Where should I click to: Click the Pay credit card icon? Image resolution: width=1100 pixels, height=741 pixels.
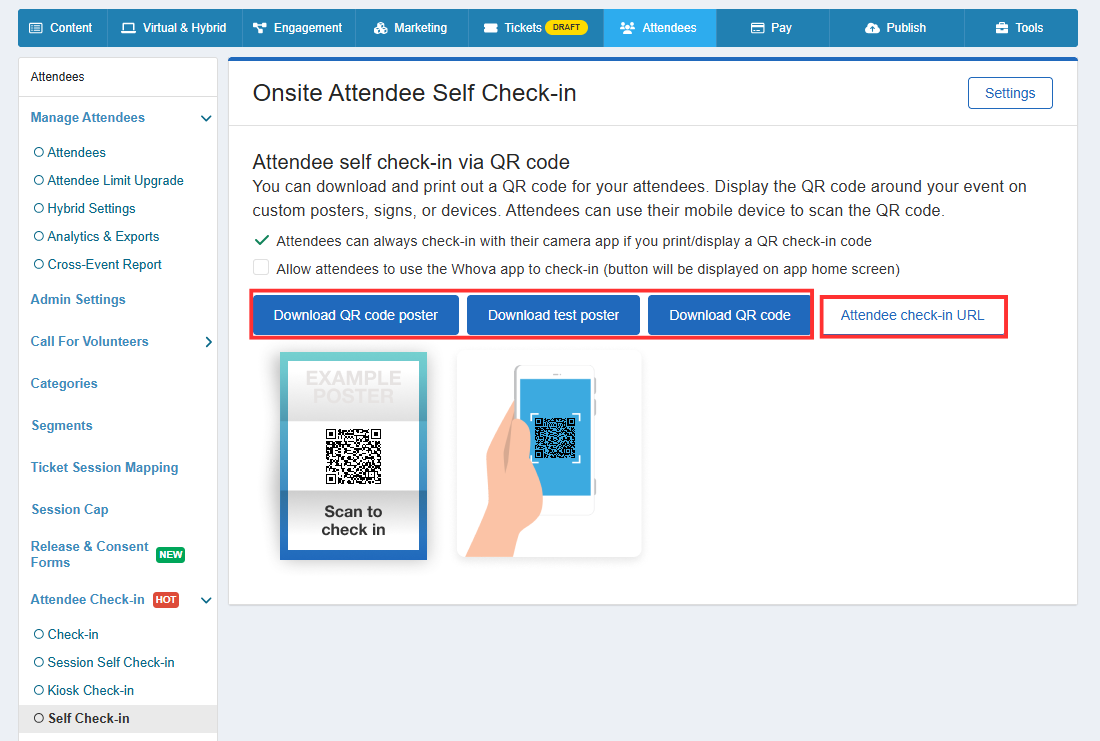tap(758, 28)
